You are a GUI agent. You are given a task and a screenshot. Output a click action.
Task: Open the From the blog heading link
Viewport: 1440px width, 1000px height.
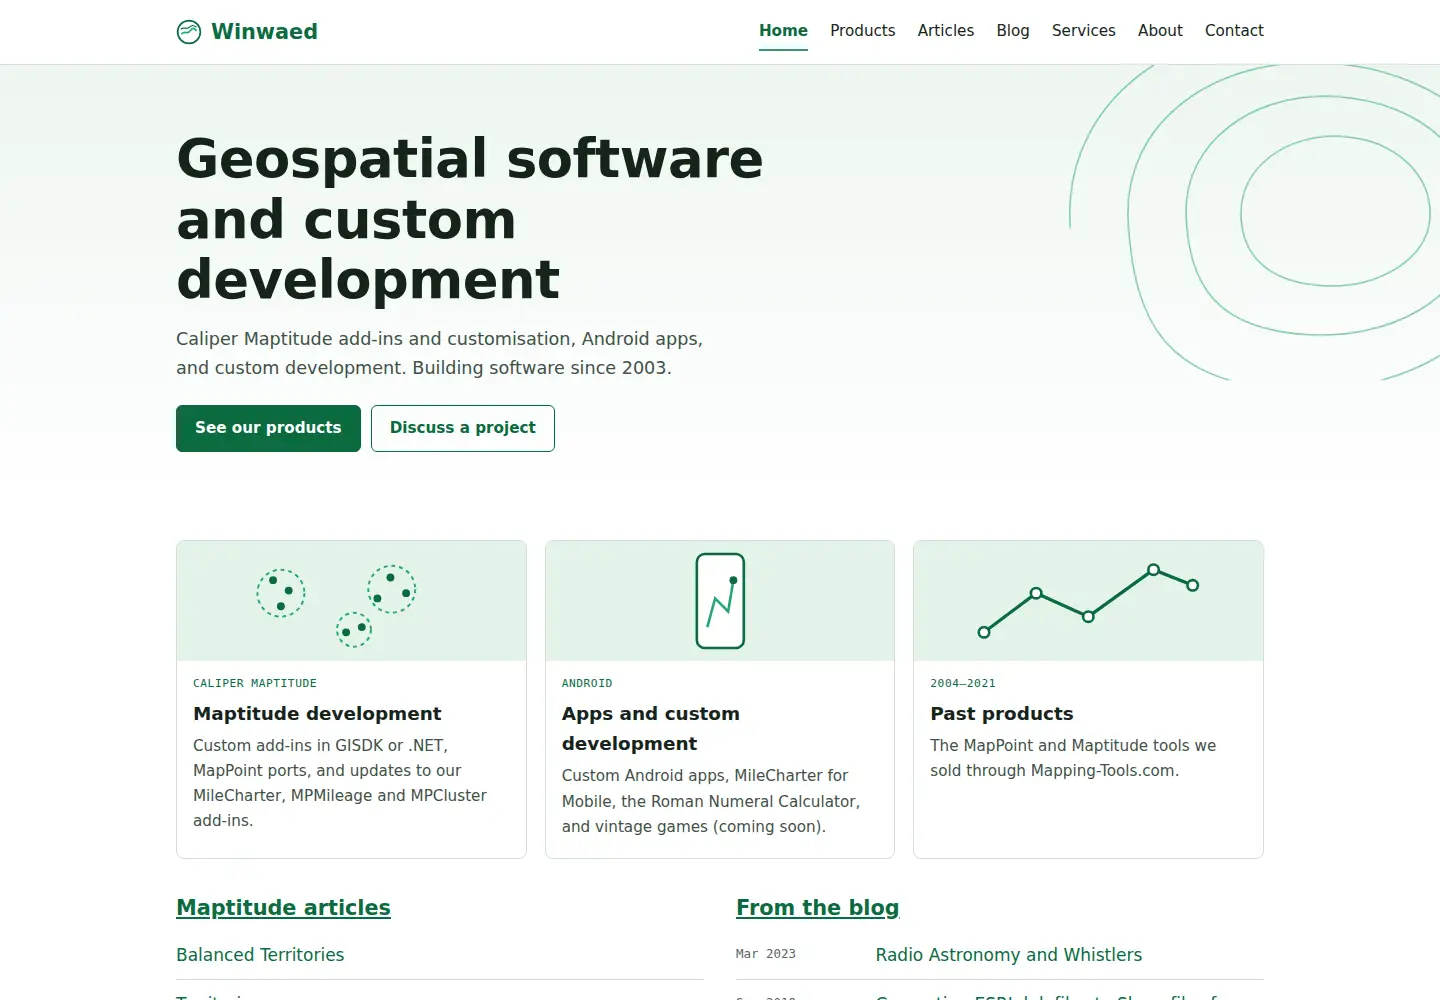point(818,908)
